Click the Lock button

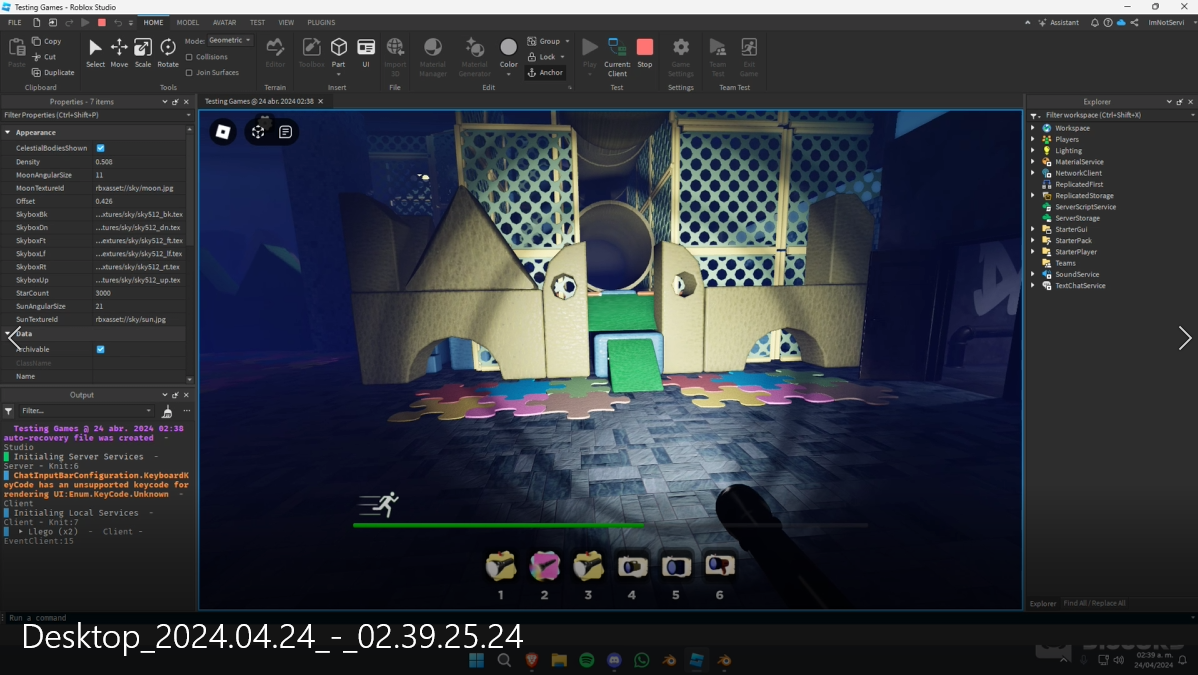pyautogui.click(x=542, y=57)
